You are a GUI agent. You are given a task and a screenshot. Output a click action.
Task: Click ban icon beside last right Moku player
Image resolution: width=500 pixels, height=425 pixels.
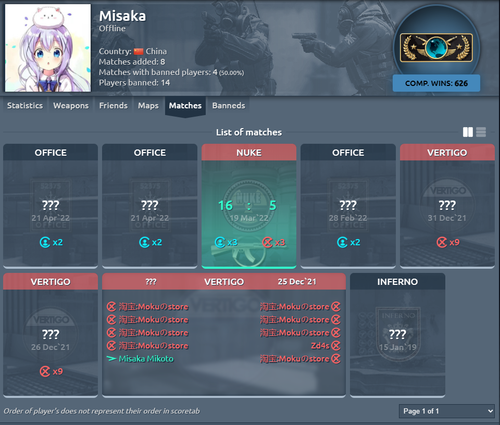(x=336, y=359)
